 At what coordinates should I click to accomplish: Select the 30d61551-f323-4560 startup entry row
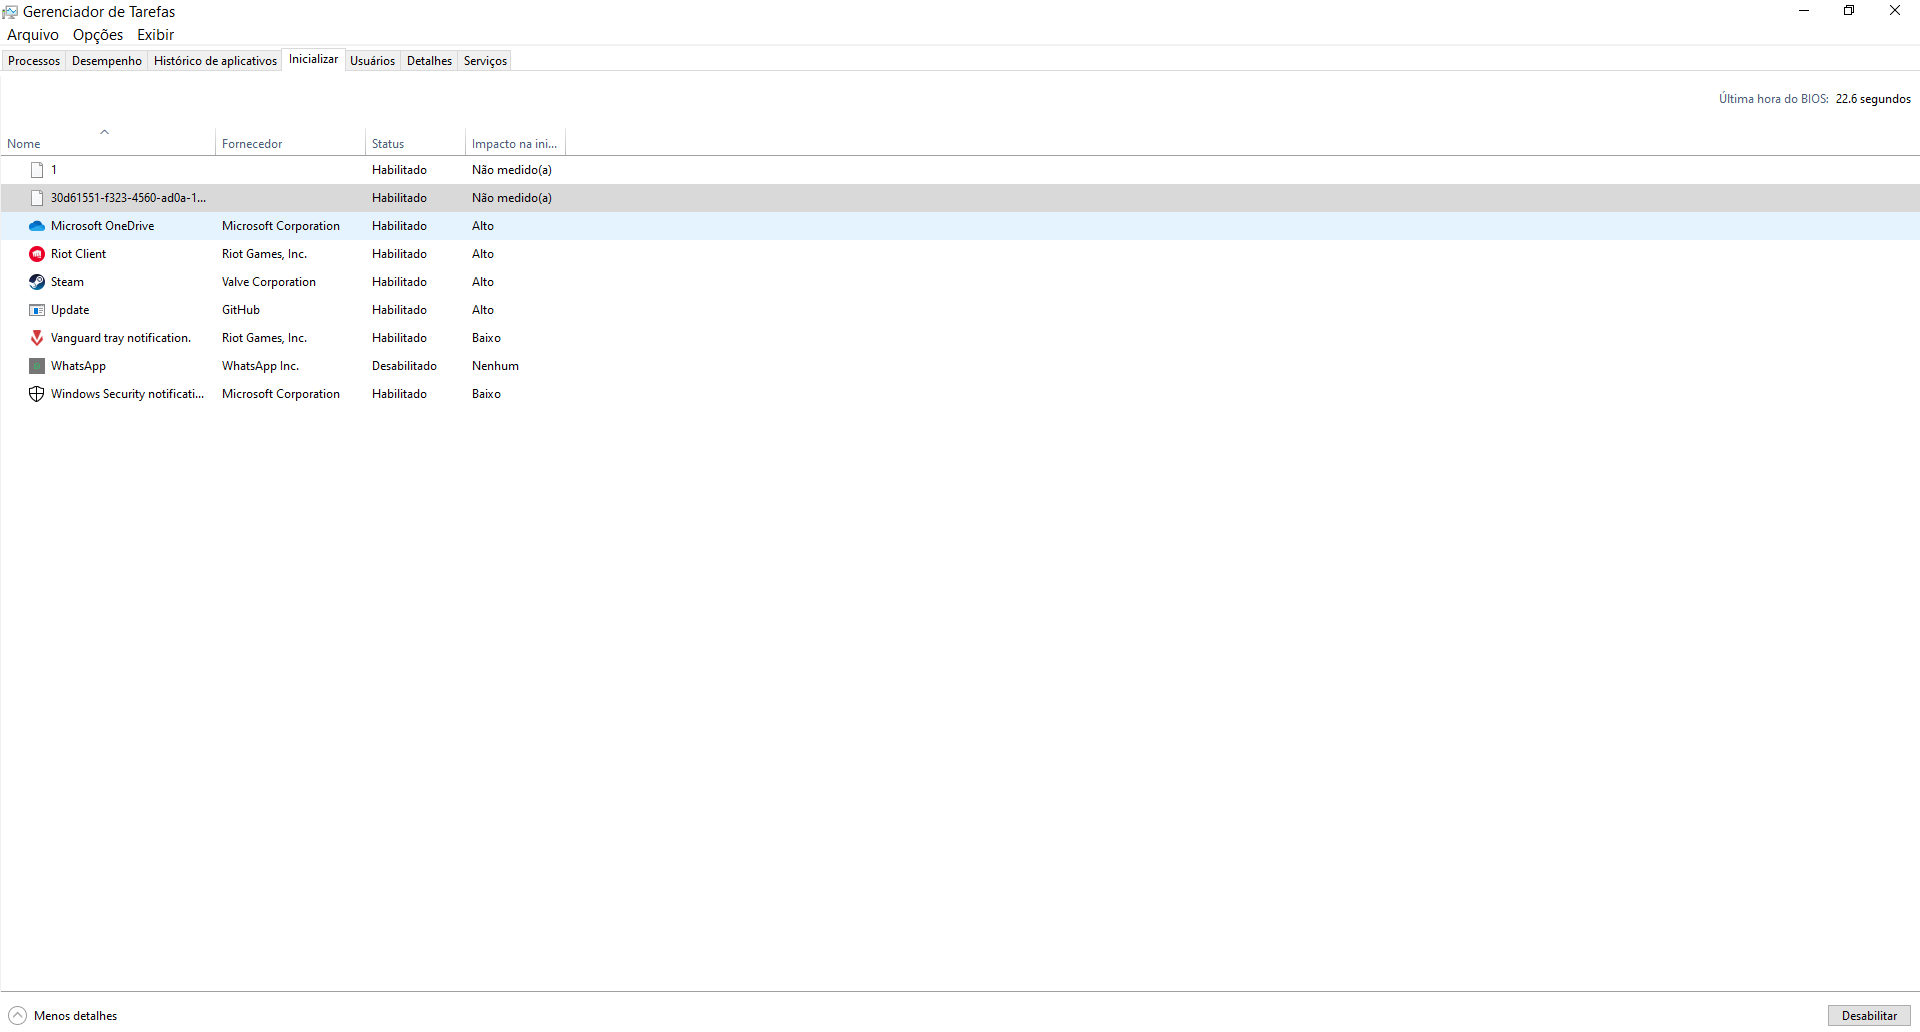coord(128,198)
